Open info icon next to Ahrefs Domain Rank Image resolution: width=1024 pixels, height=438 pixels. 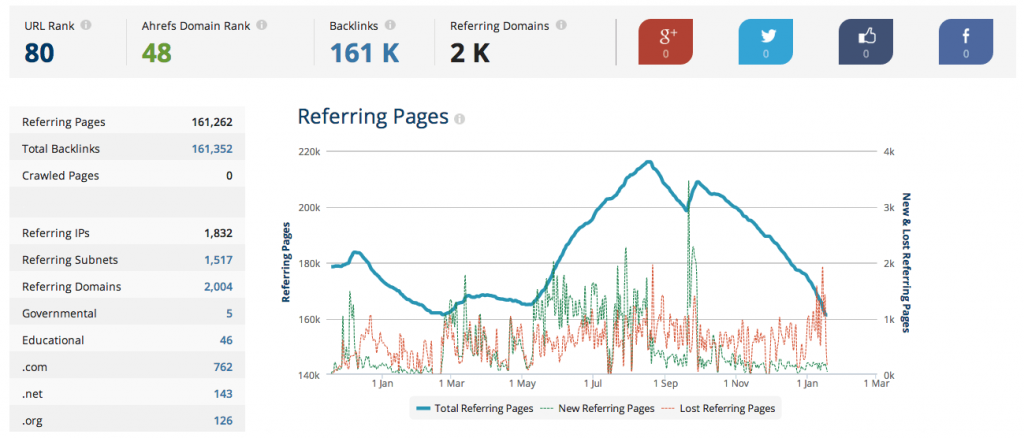coord(262,26)
